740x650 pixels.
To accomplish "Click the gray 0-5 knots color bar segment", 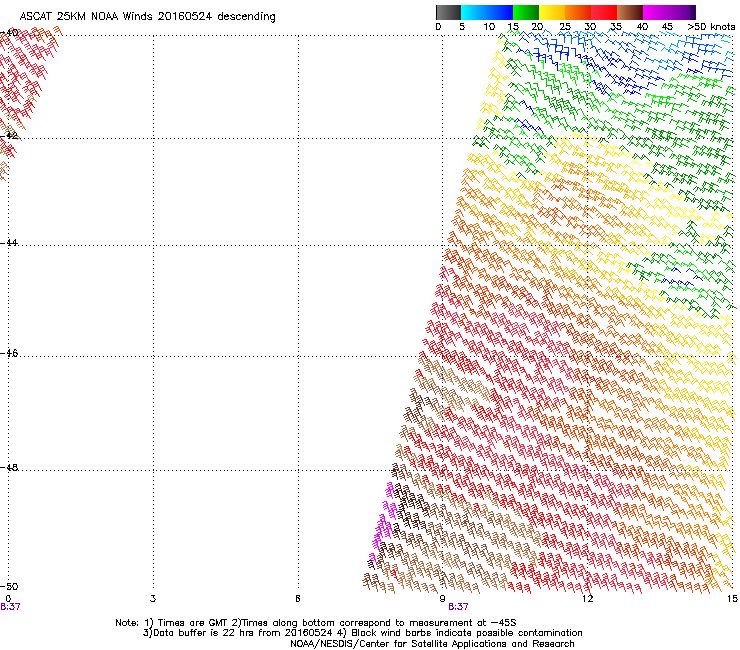I will pyautogui.click(x=448, y=12).
